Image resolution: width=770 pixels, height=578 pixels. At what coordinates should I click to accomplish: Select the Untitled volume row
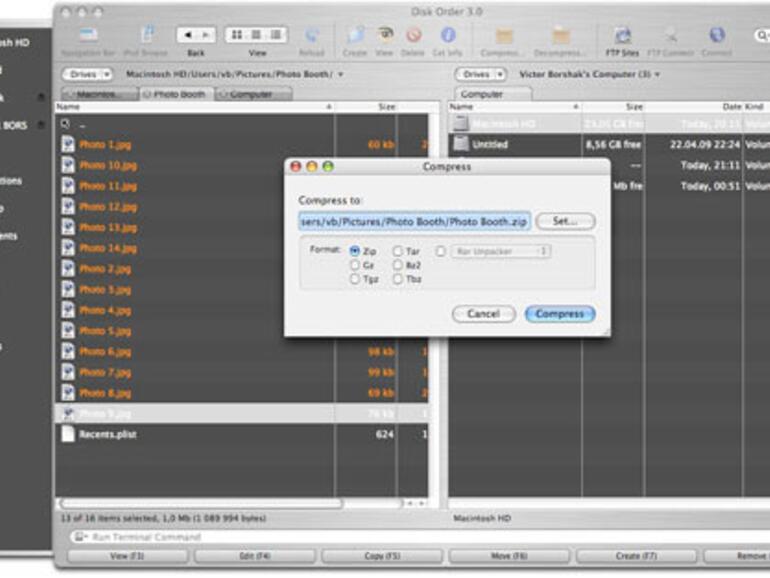[x=609, y=144]
